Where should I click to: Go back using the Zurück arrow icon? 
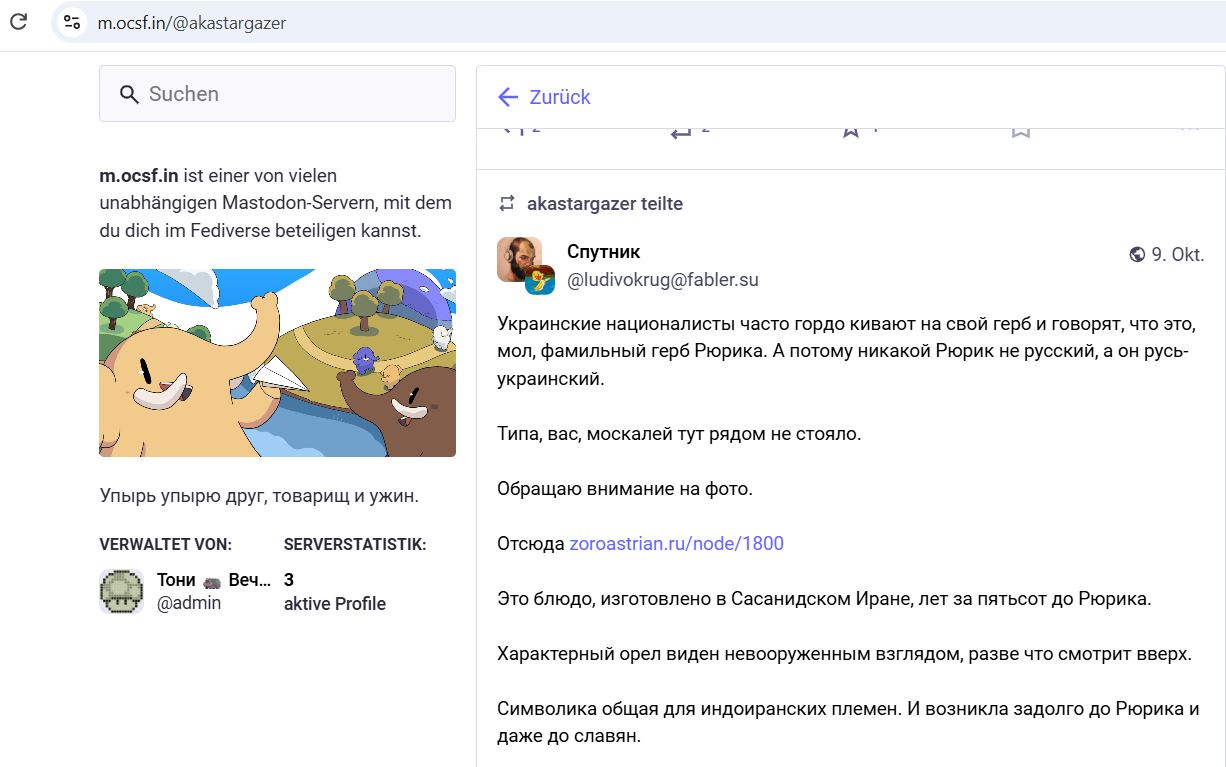[x=508, y=97]
